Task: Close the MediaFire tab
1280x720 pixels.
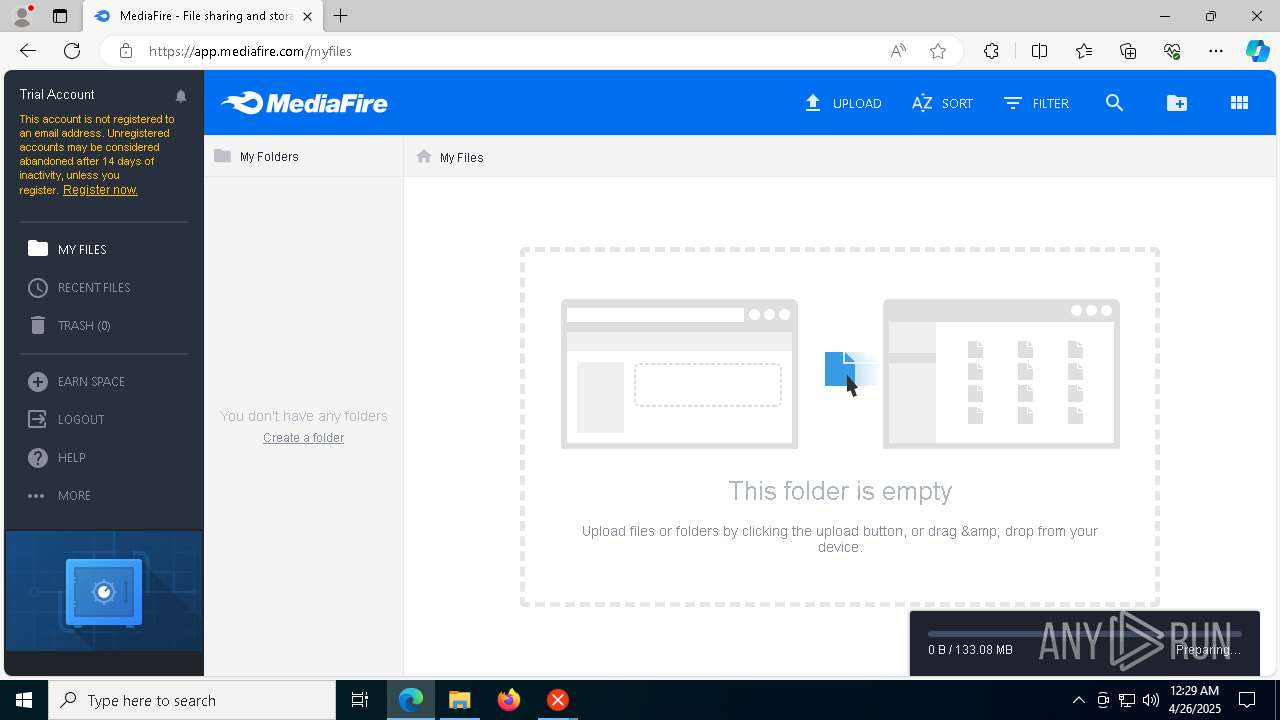Action: click(308, 16)
